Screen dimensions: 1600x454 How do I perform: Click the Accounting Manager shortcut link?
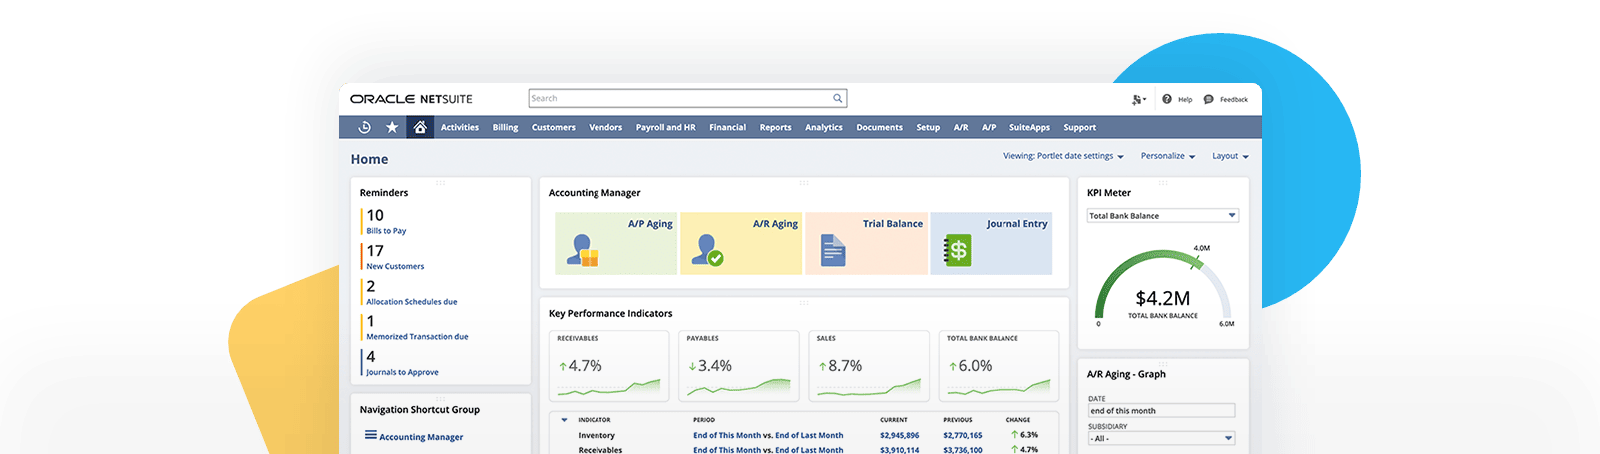click(421, 437)
